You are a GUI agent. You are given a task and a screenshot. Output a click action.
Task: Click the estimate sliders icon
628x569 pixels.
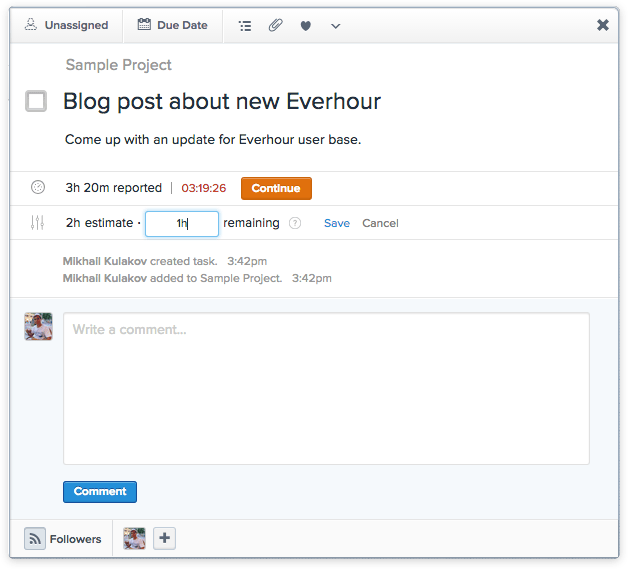(x=38, y=223)
